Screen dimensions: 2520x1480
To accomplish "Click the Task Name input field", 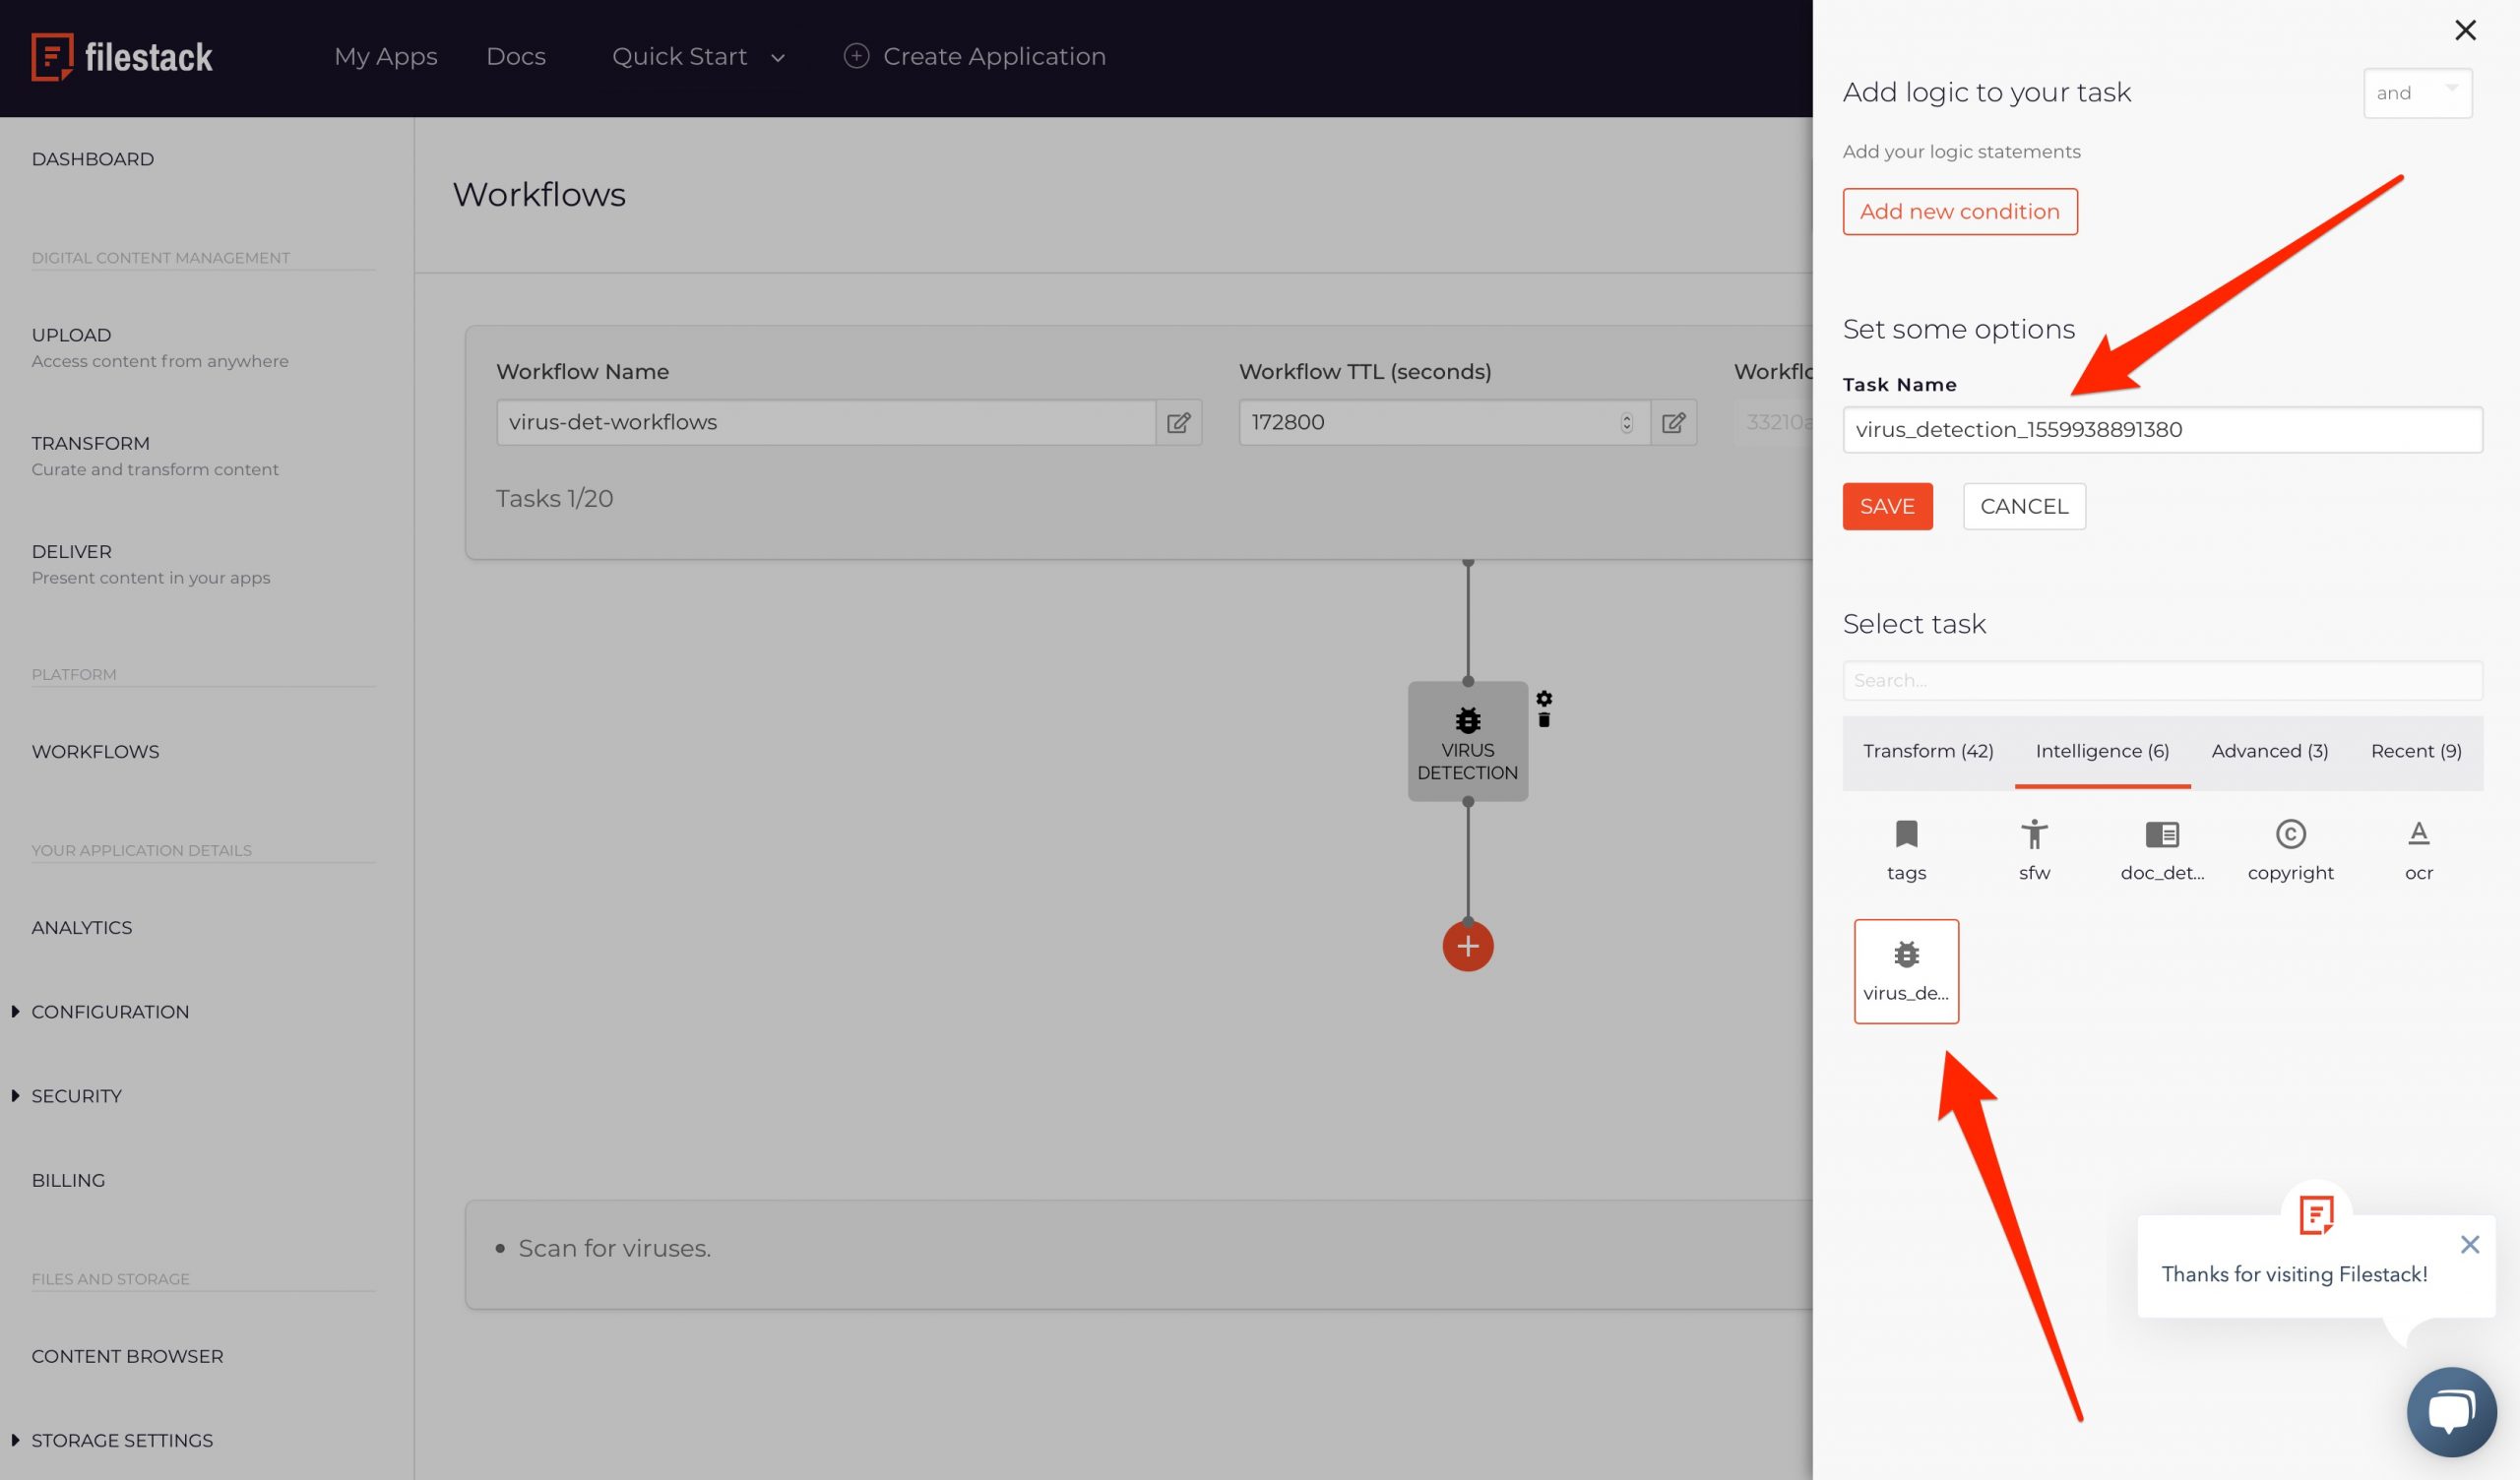I will tap(2162, 429).
